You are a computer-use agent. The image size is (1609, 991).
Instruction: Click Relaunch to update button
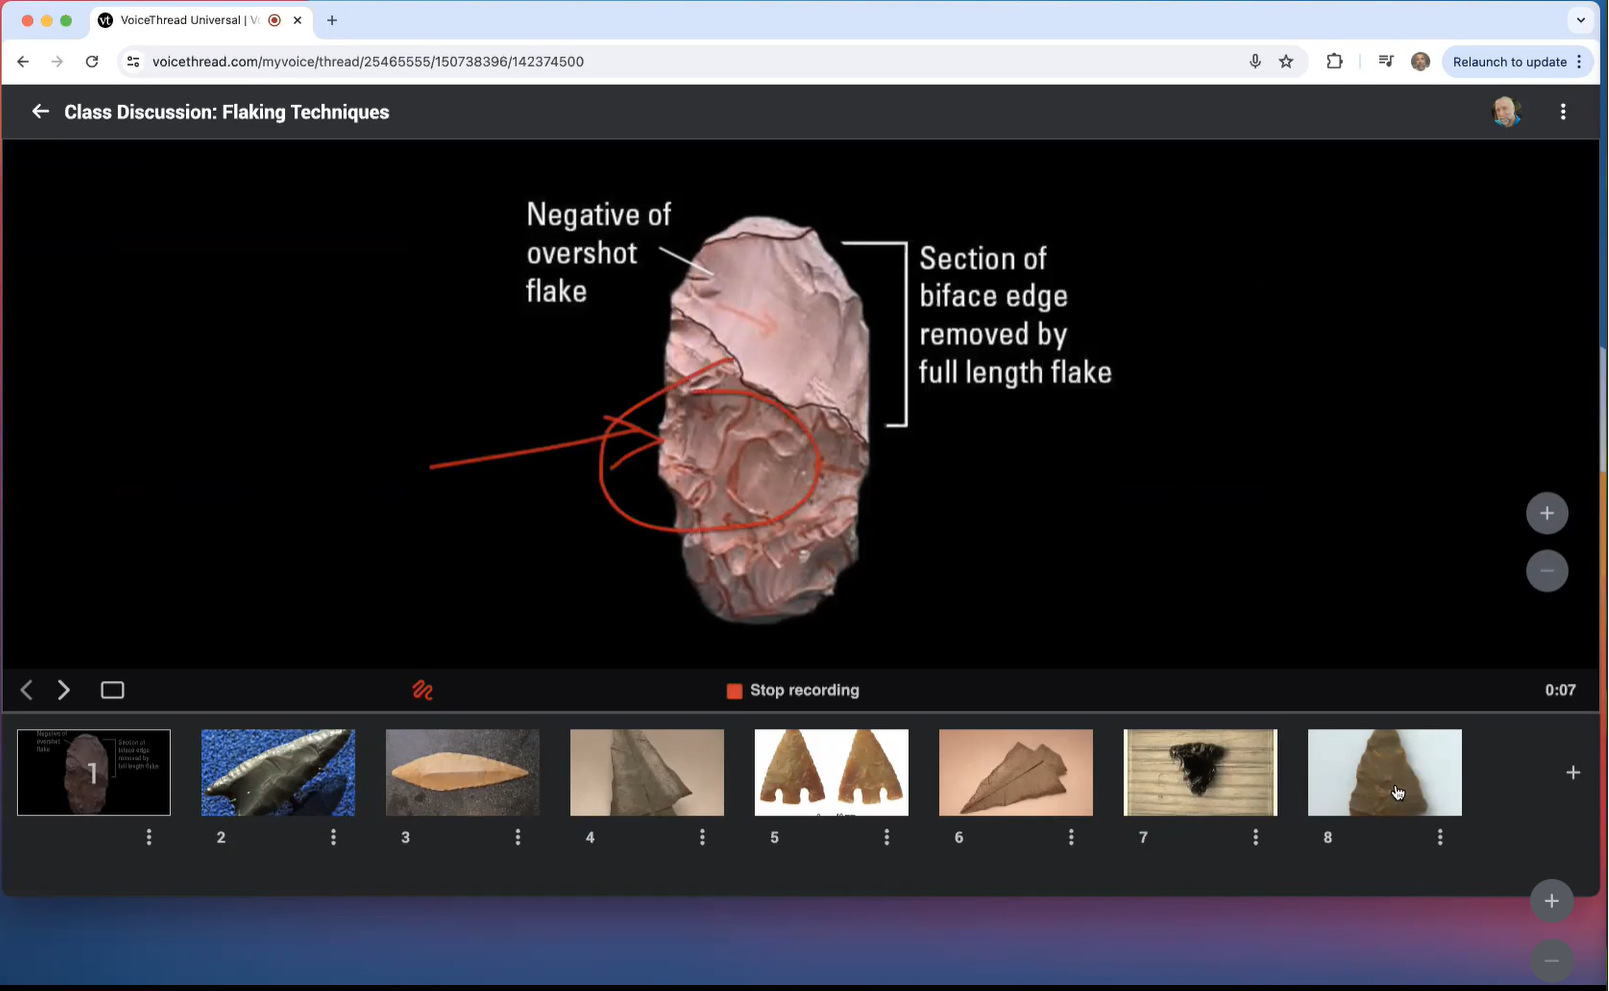1508,62
